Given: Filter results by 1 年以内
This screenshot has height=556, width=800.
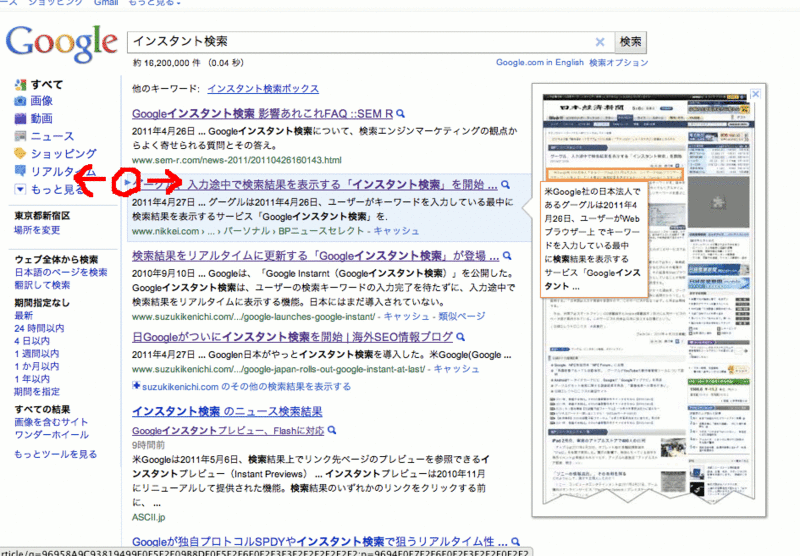Looking at the screenshot, I should [x=32, y=379].
